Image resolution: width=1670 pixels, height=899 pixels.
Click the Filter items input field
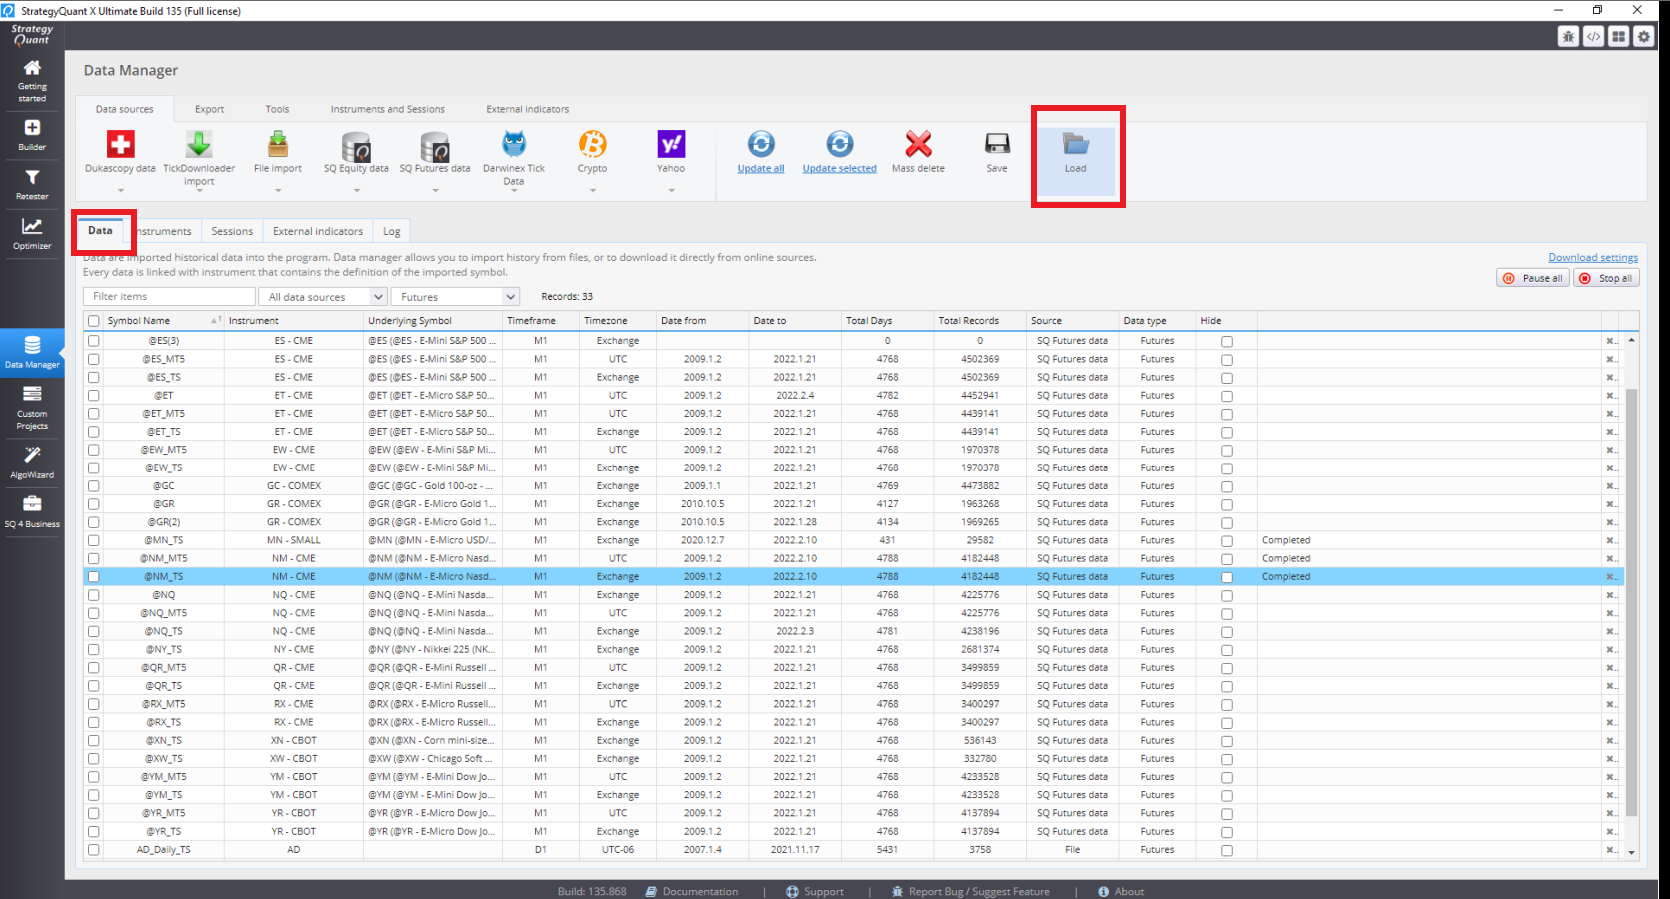[169, 297]
